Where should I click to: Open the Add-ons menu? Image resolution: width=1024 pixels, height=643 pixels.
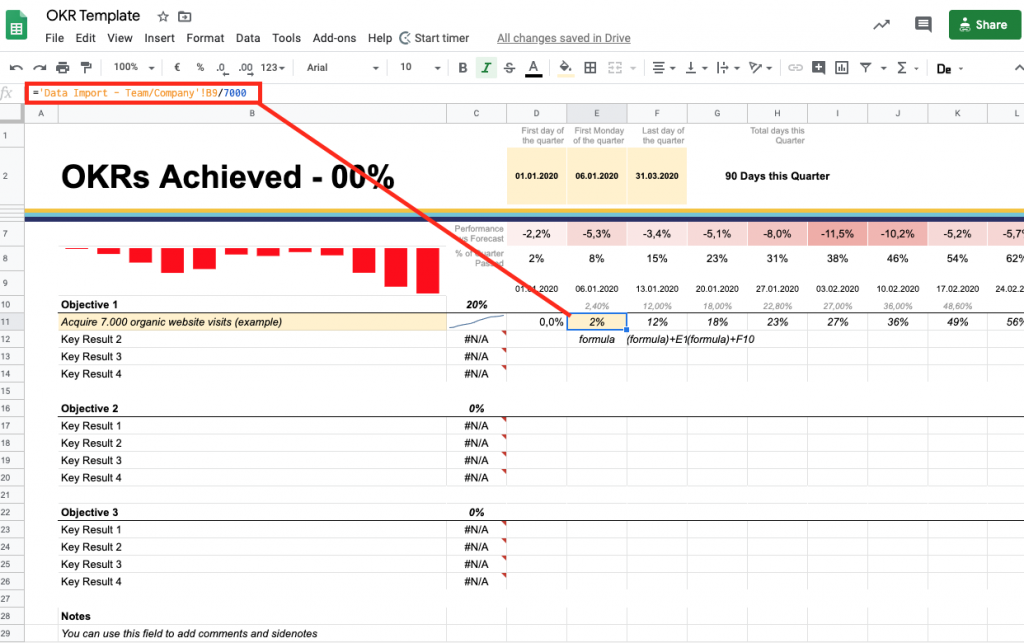tap(333, 38)
